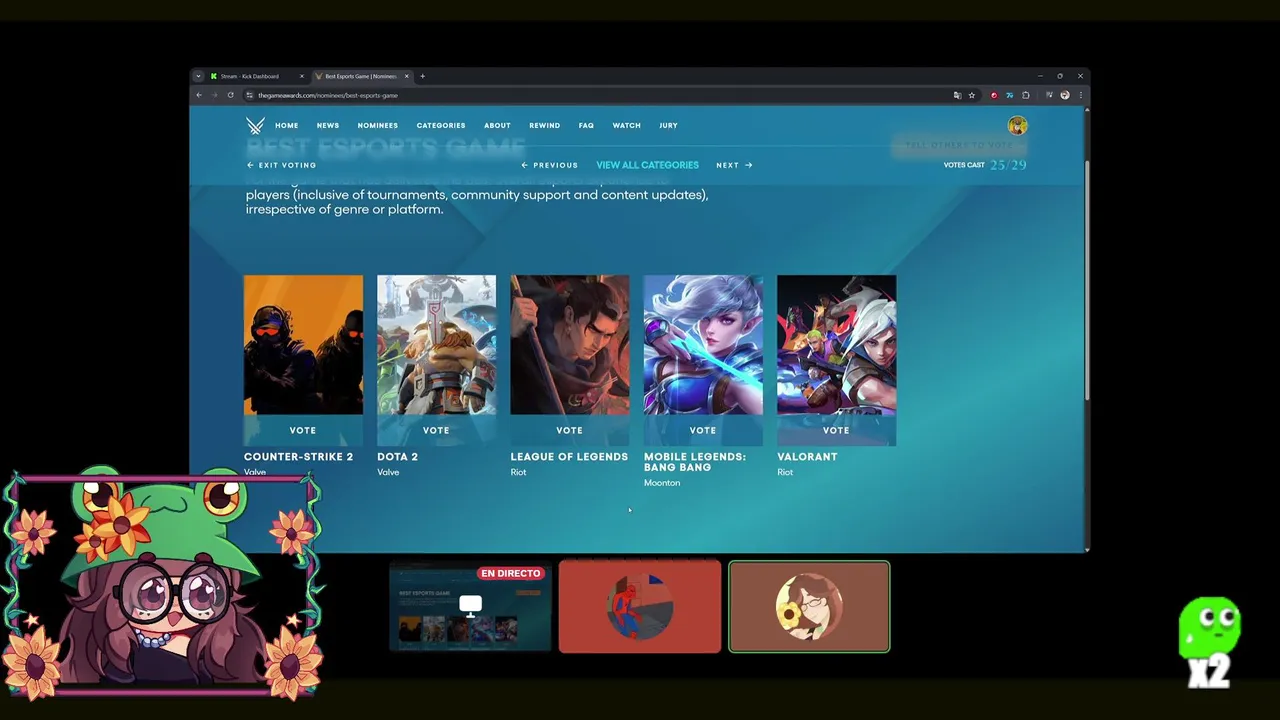Screen dimensions: 1280x720
Task: Open the NEWS menu item
Action: (x=328, y=126)
